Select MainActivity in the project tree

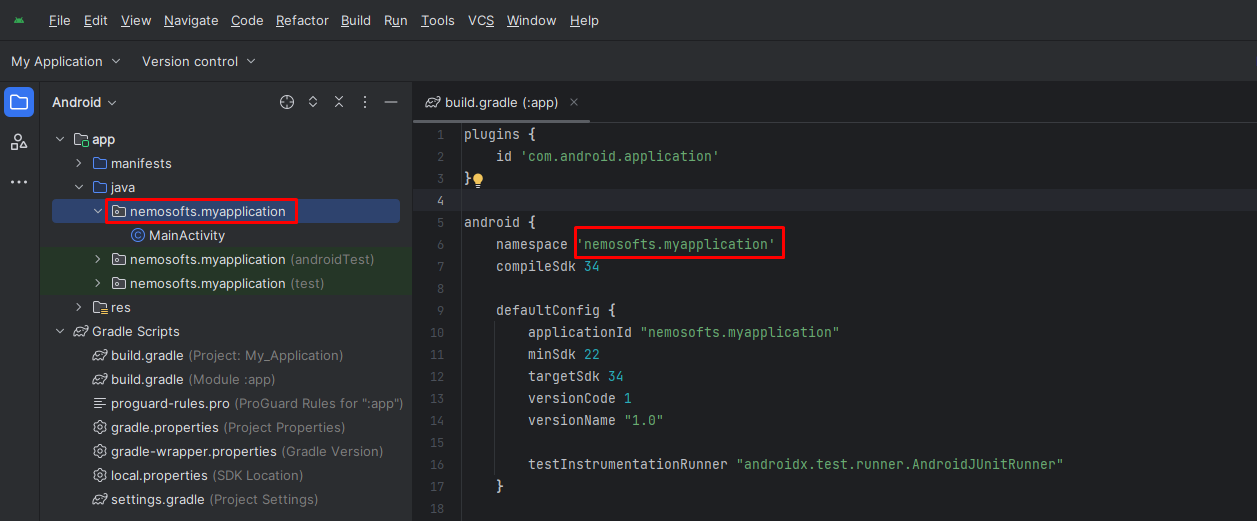[187, 236]
